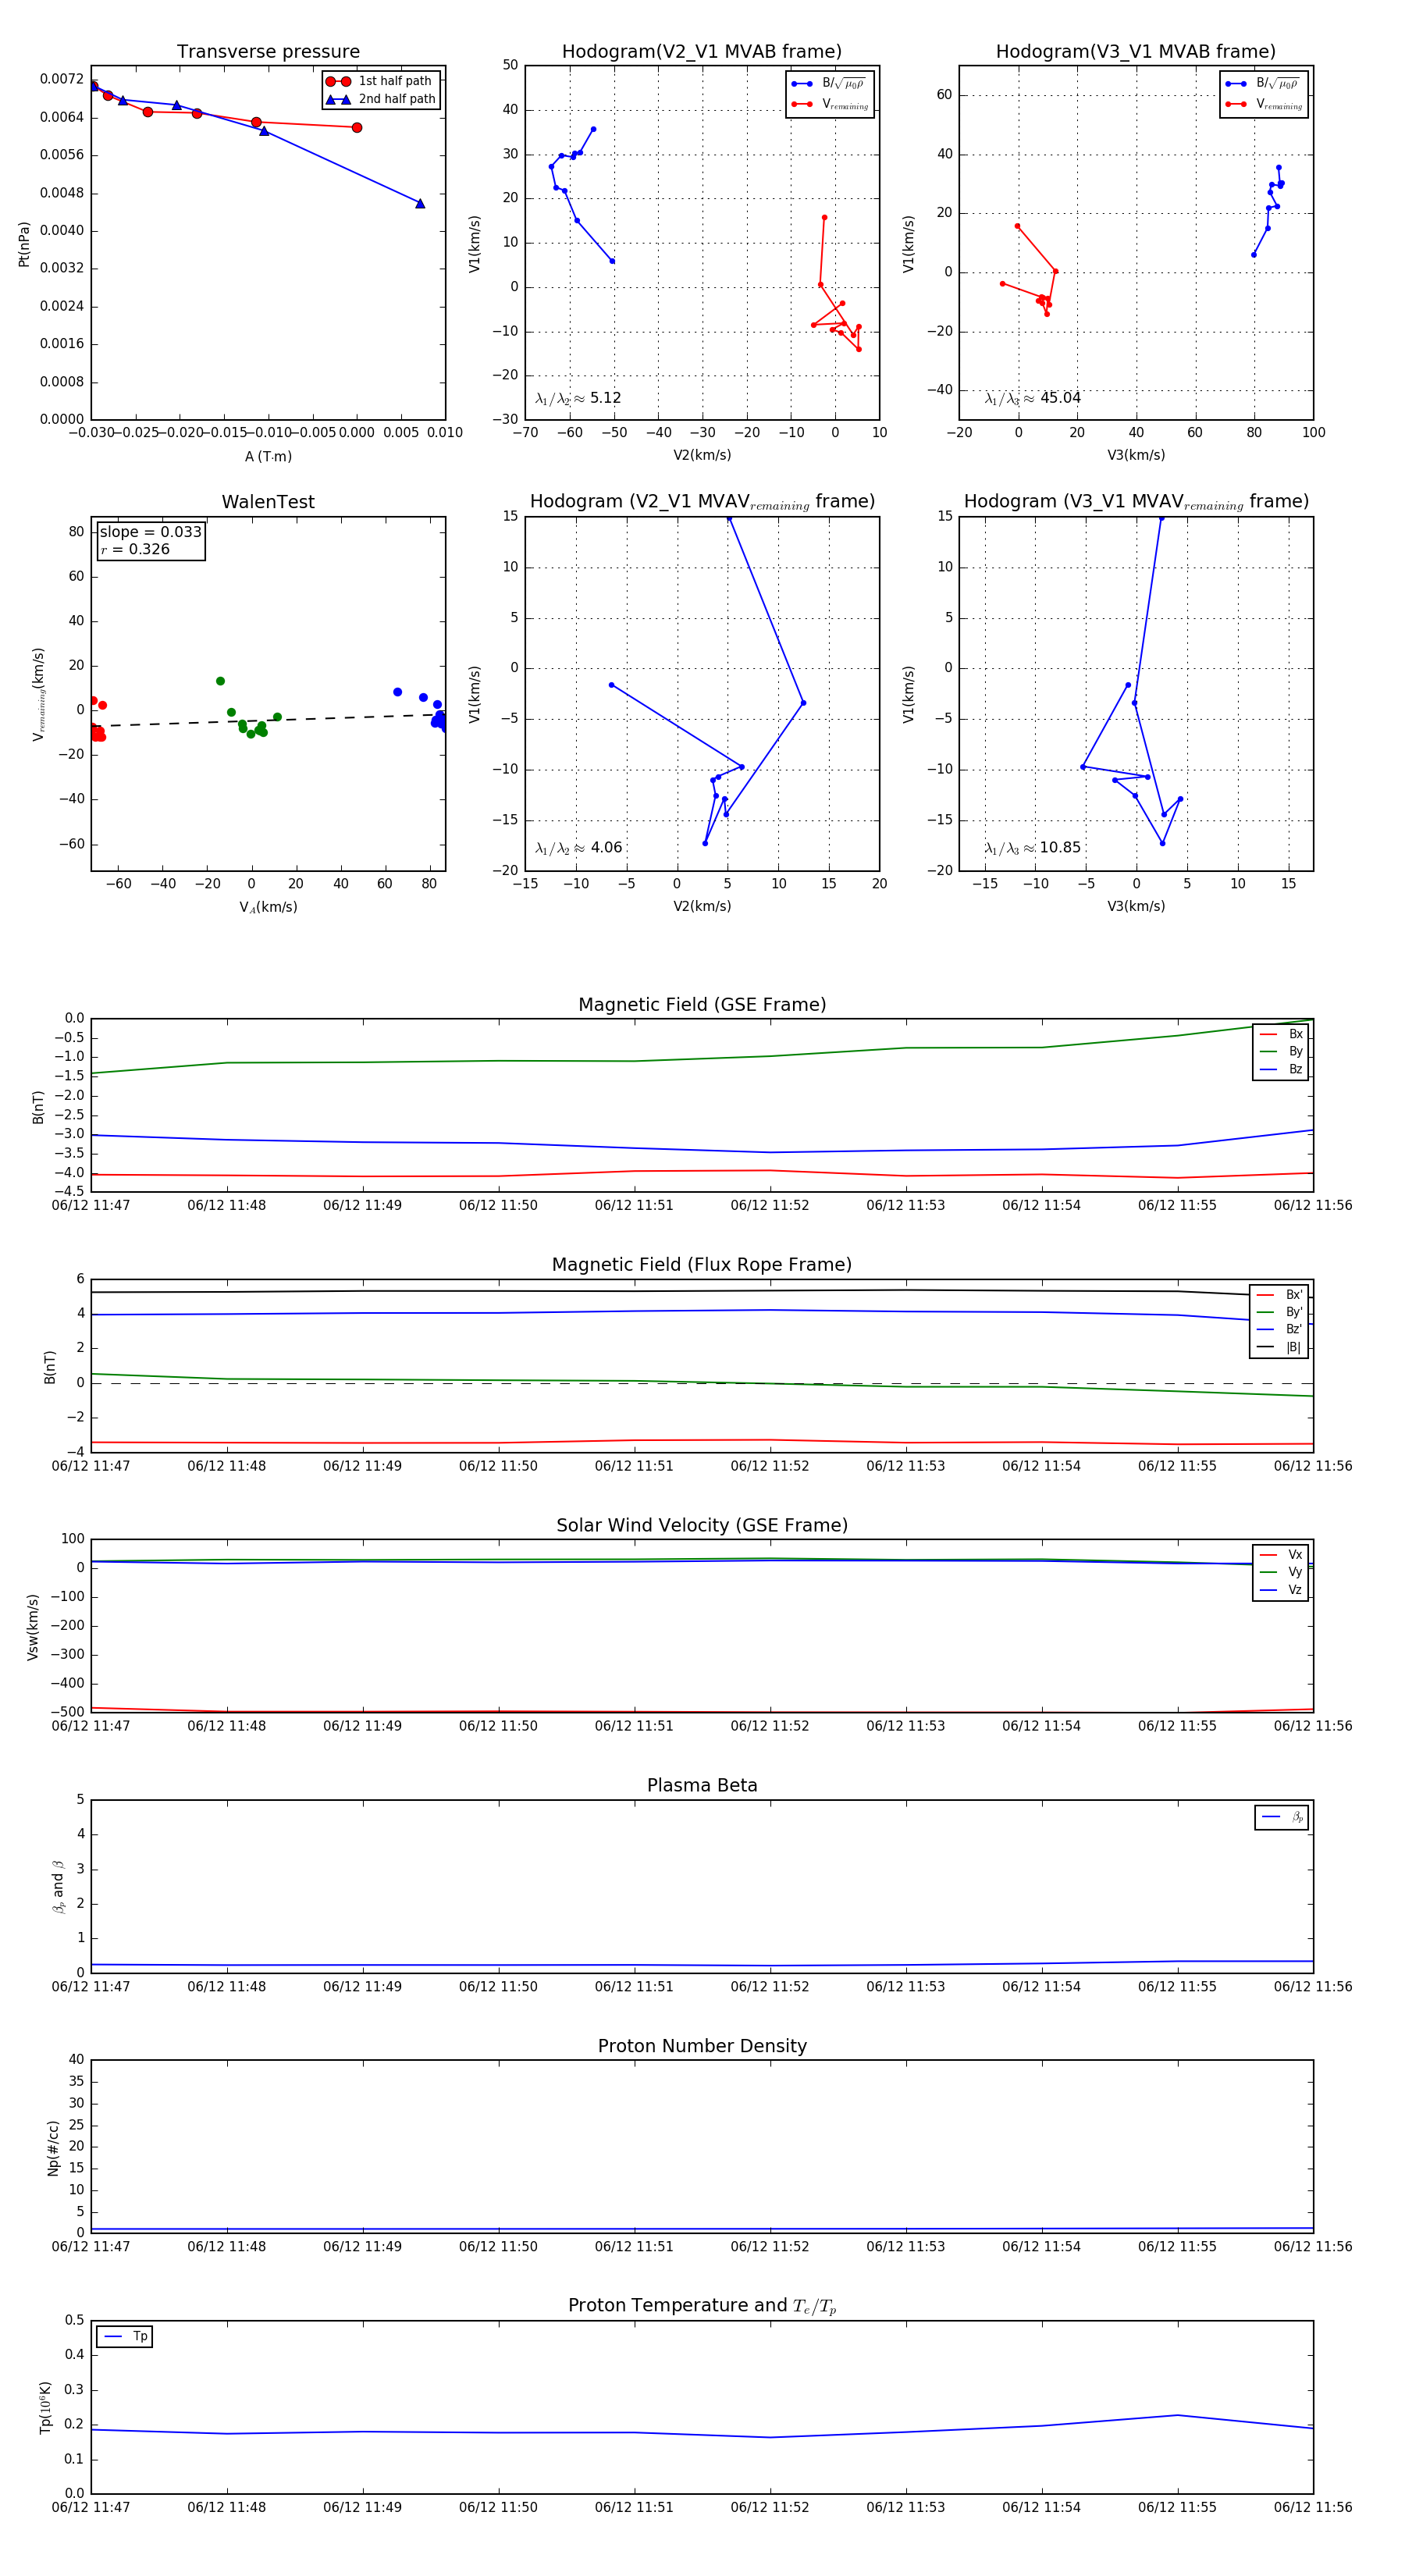
Task: Click the Plasma Beta legend box
Action: click(1281, 1818)
